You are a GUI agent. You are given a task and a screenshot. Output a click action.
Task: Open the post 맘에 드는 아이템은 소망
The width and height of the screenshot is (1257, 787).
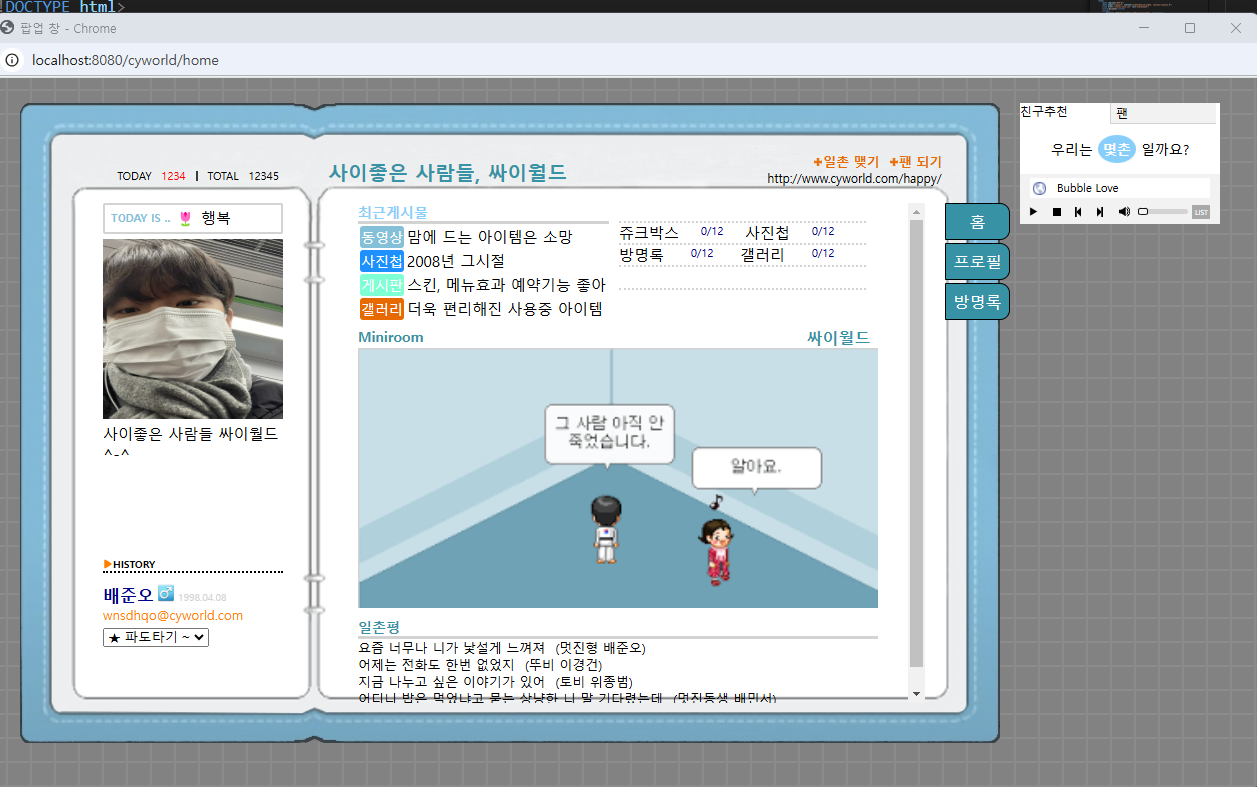pos(490,237)
